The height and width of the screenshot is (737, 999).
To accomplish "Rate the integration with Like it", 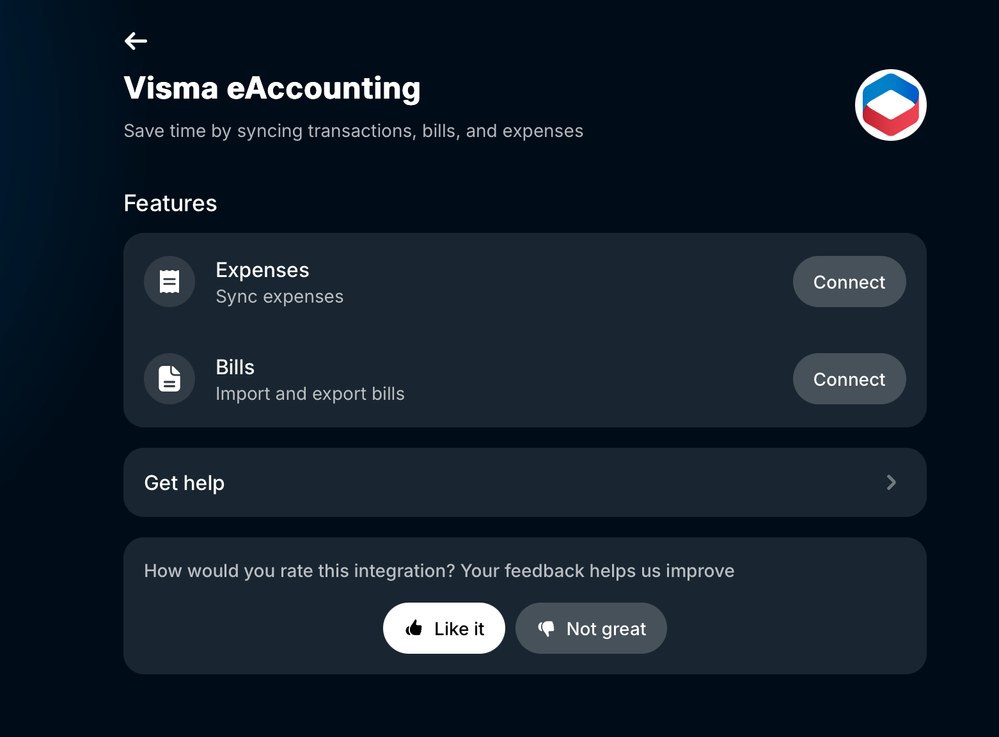I will point(444,628).
